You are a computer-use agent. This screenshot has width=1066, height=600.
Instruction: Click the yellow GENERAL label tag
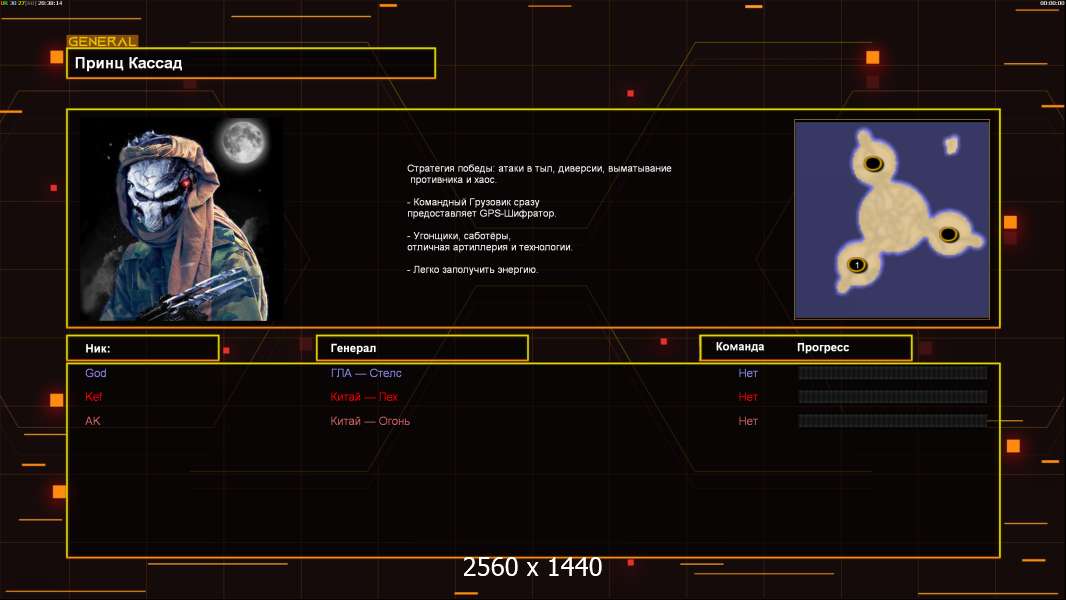(x=102, y=42)
